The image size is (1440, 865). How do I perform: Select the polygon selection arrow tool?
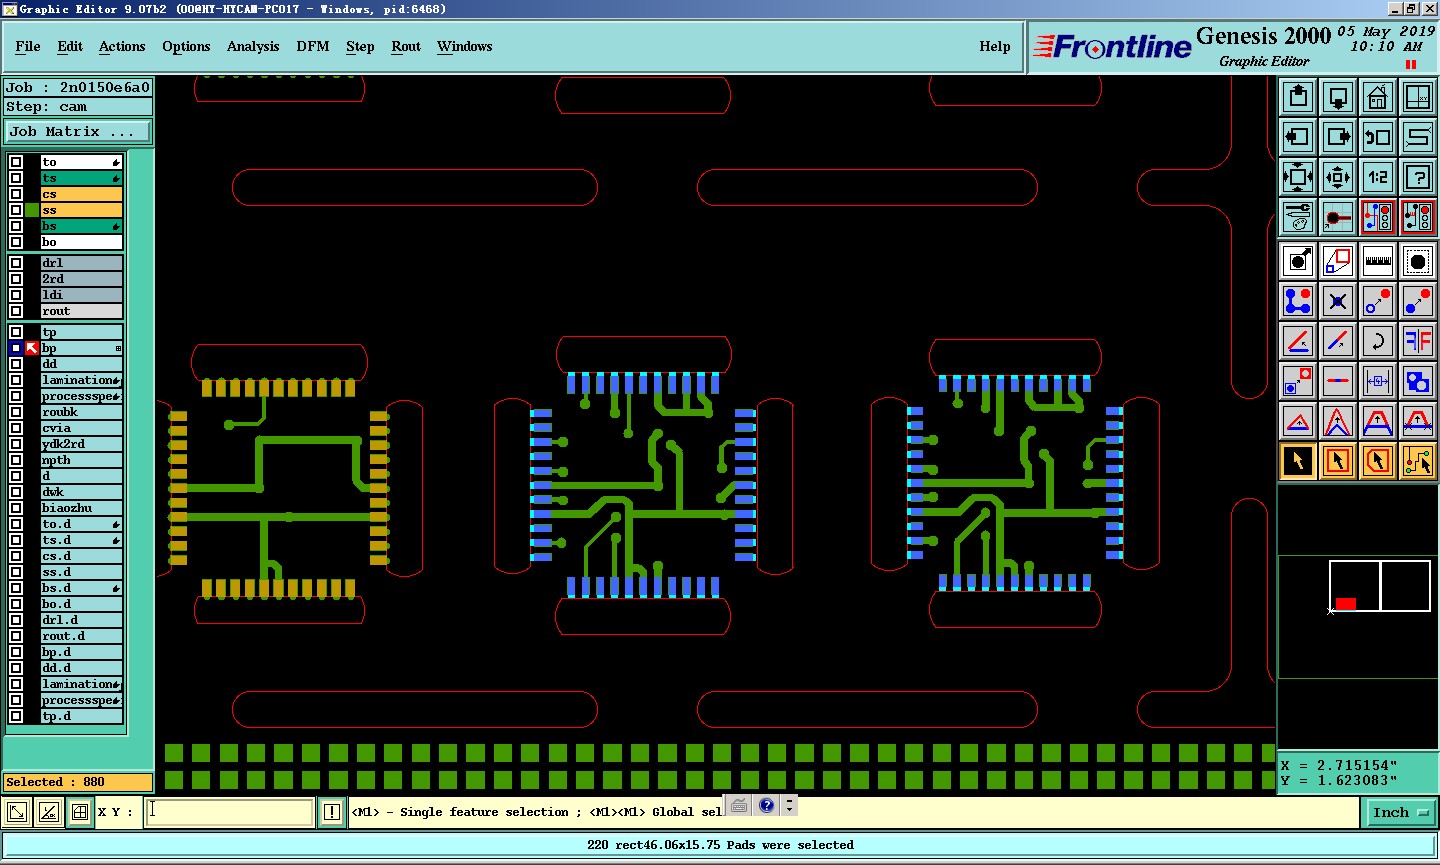click(1378, 461)
